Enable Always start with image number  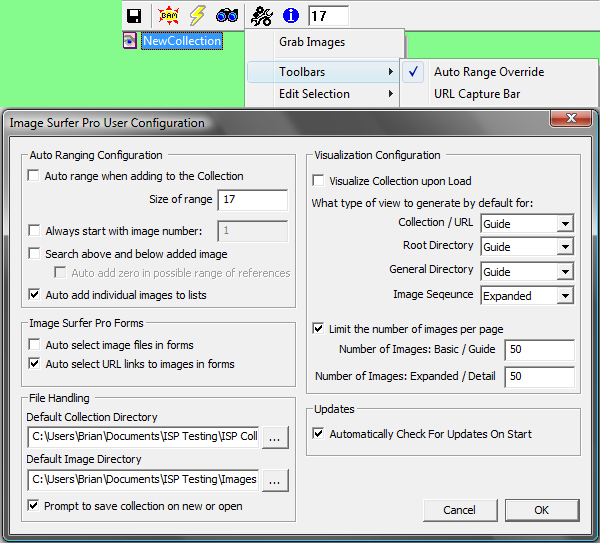34,231
